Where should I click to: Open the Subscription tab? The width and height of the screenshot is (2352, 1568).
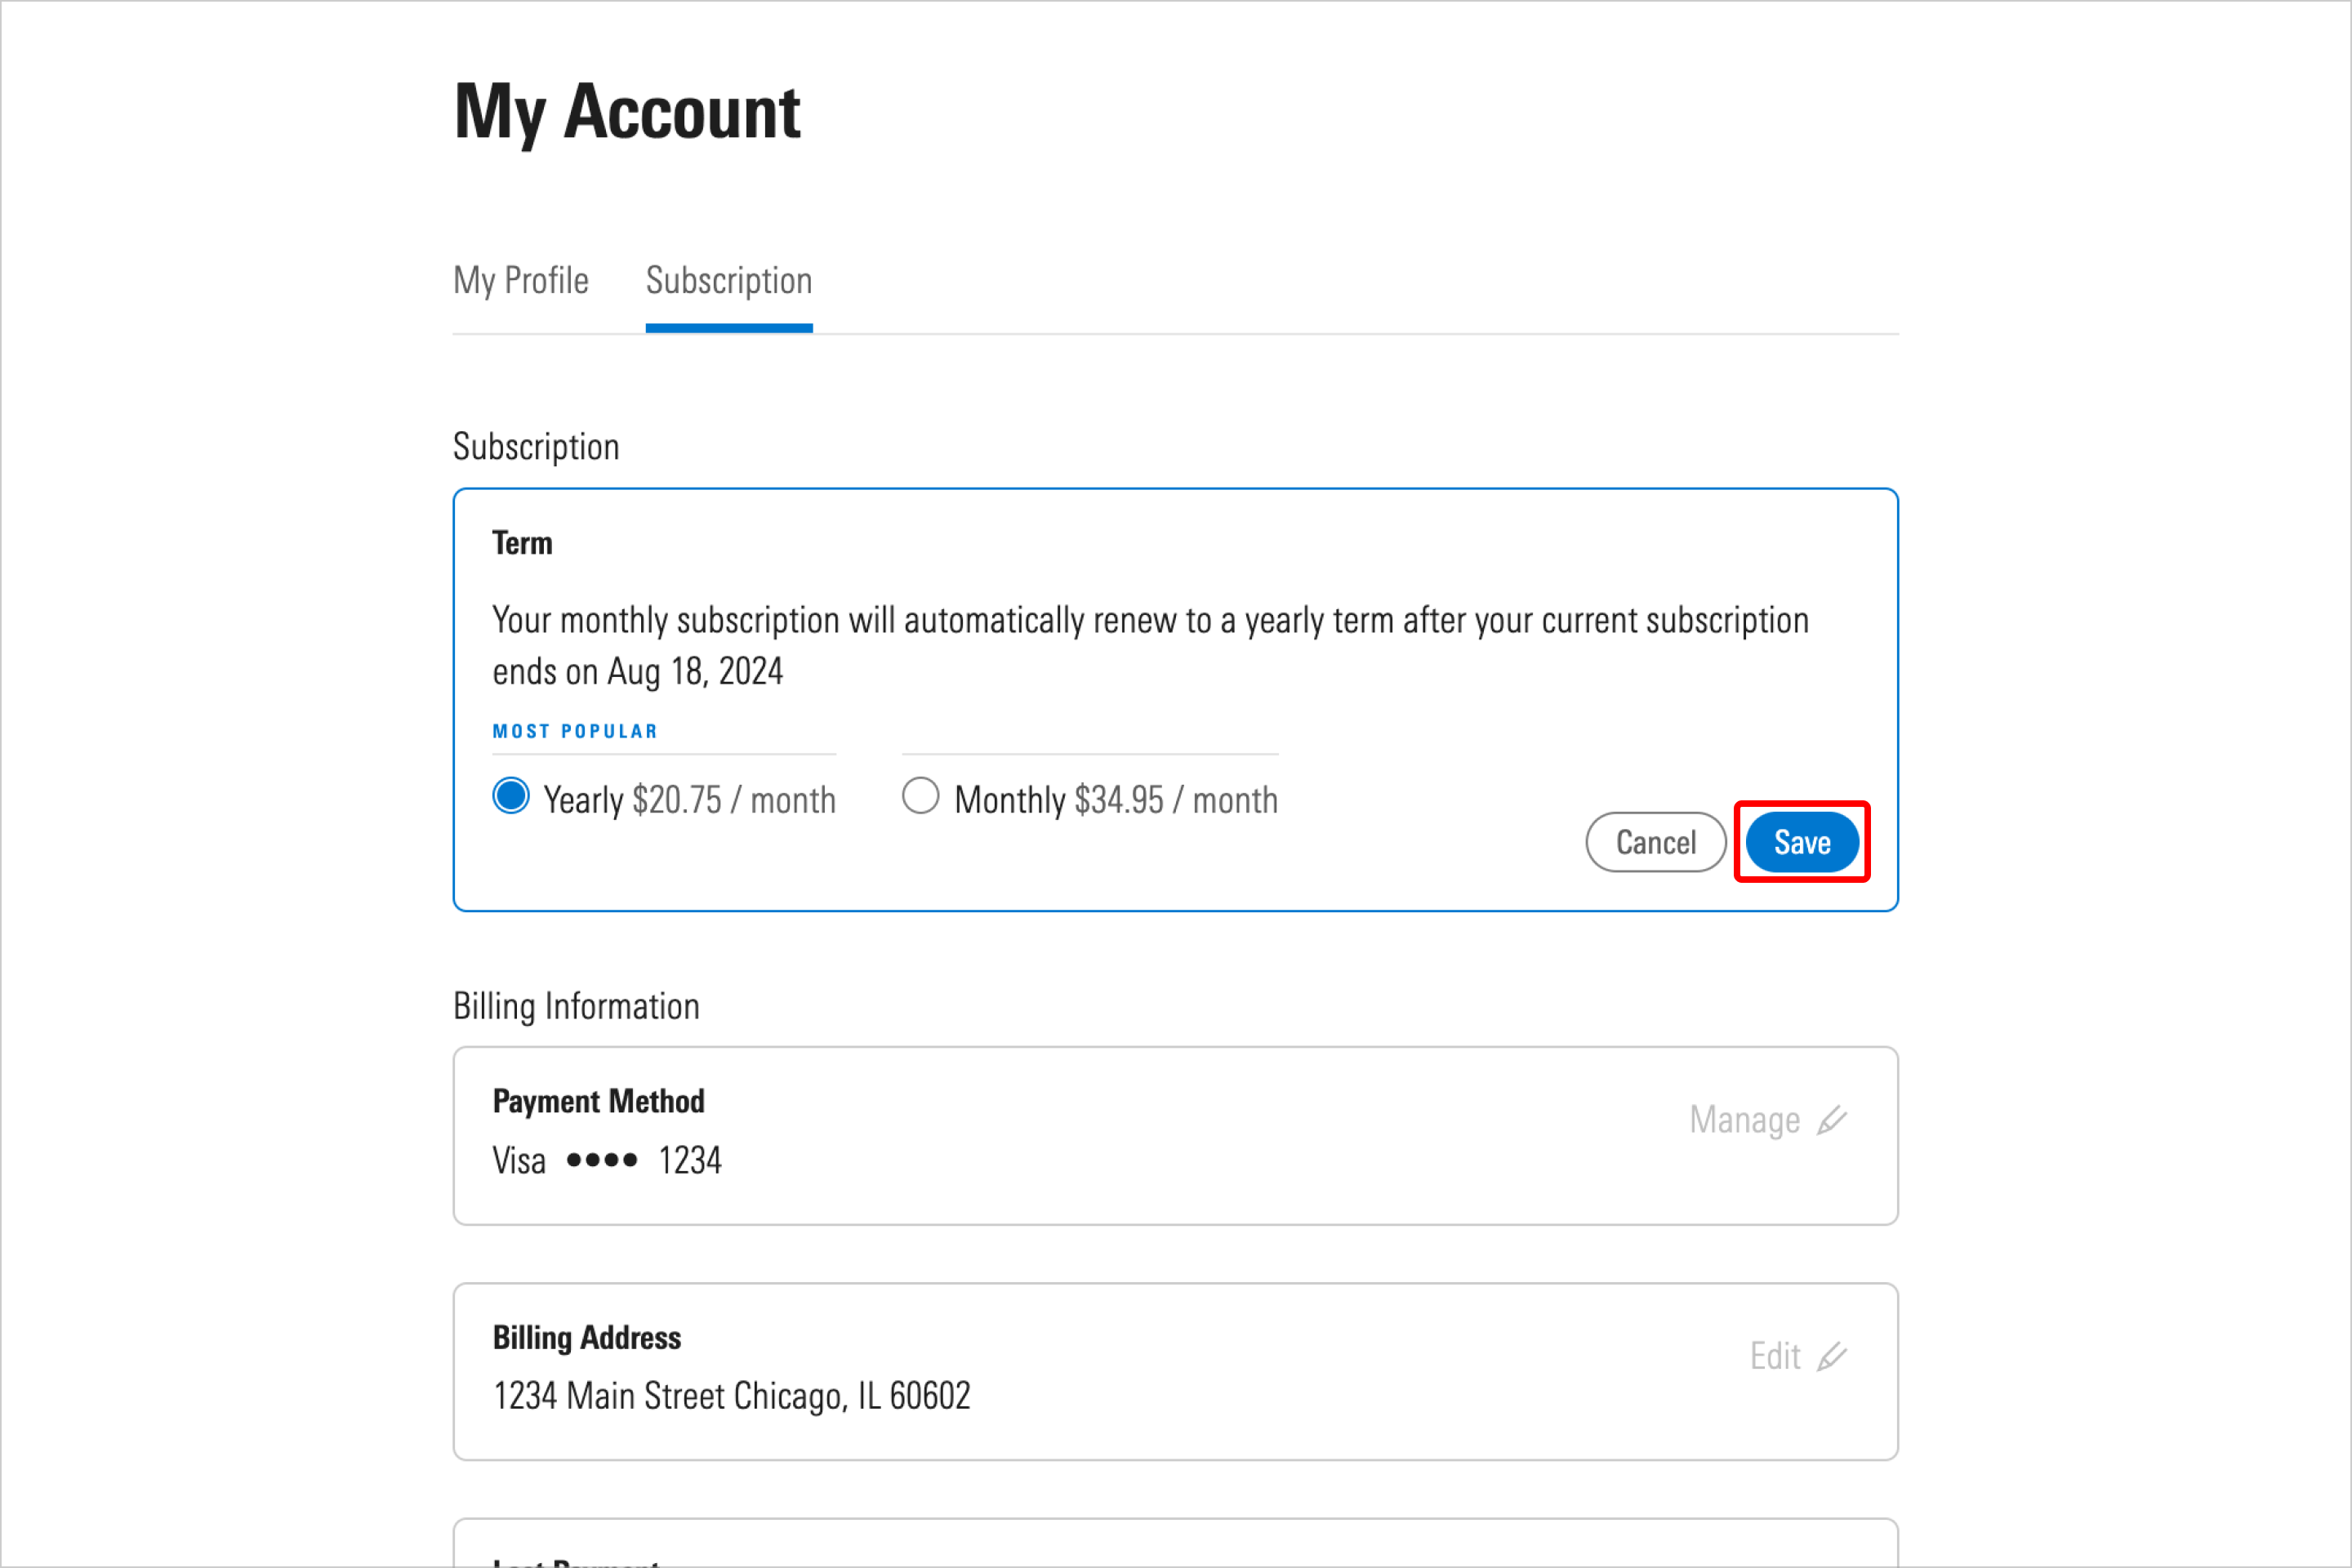point(729,281)
